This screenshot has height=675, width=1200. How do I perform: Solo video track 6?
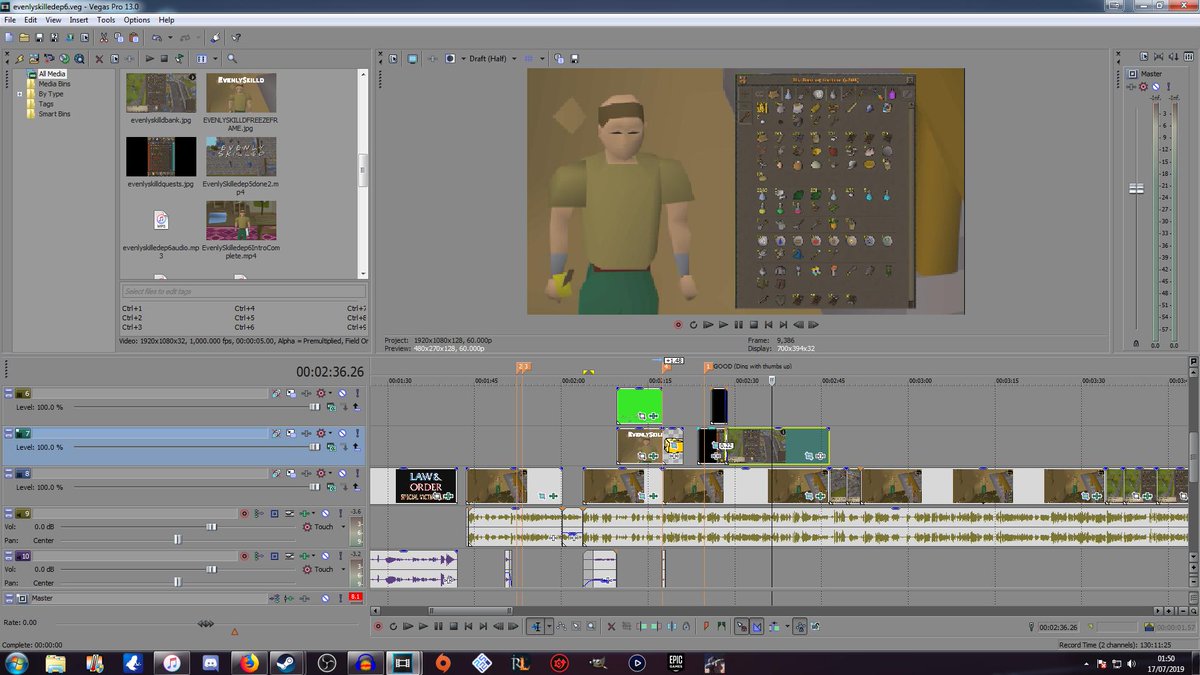click(357, 393)
